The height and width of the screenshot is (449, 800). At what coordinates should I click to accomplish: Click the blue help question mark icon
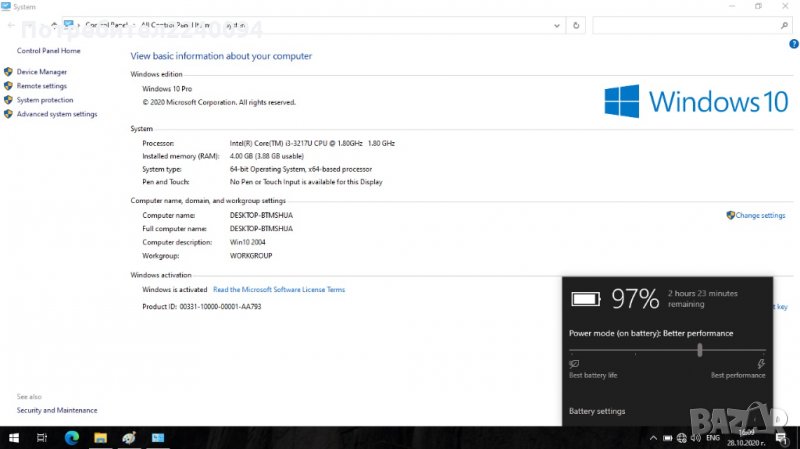(x=792, y=45)
